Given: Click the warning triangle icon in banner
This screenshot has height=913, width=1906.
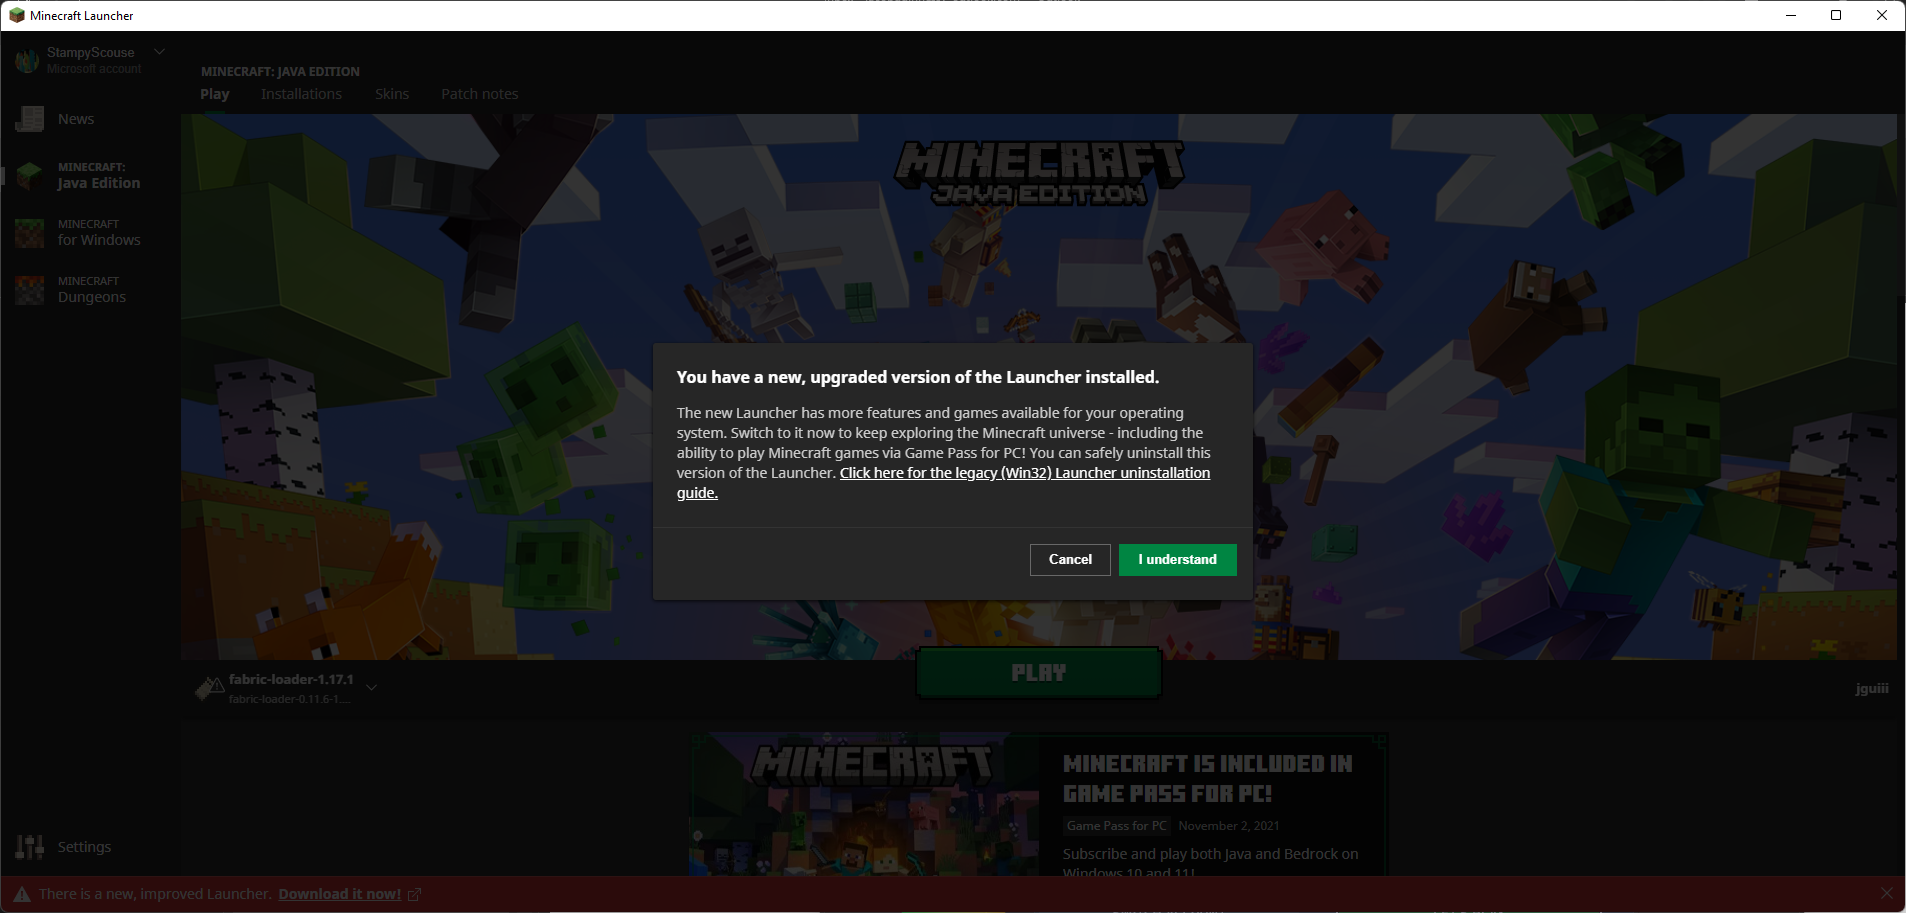Looking at the screenshot, I should (x=22, y=894).
